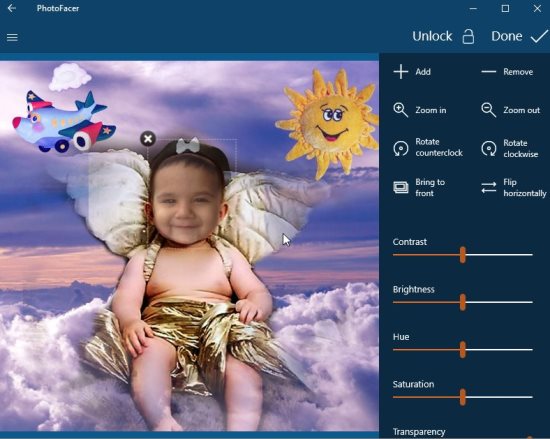Image resolution: width=550 pixels, height=439 pixels.
Task: Go back with the arrow button
Action: coord(12,8)
